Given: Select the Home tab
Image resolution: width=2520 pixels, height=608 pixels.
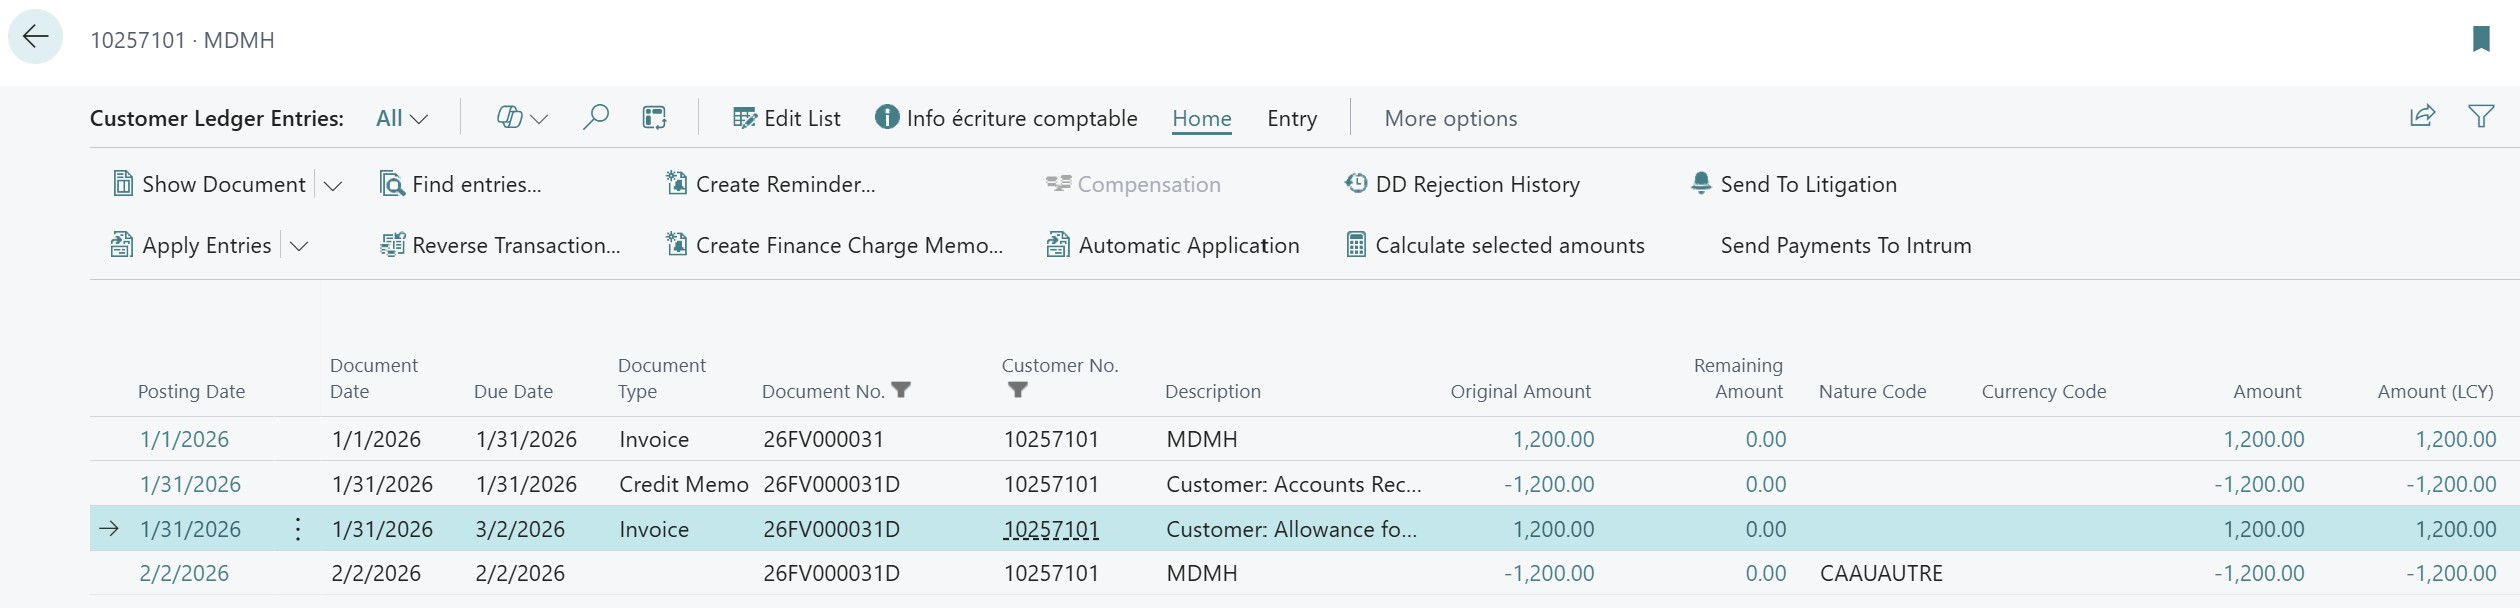Looking at the screenshot, I should 1201,118.
